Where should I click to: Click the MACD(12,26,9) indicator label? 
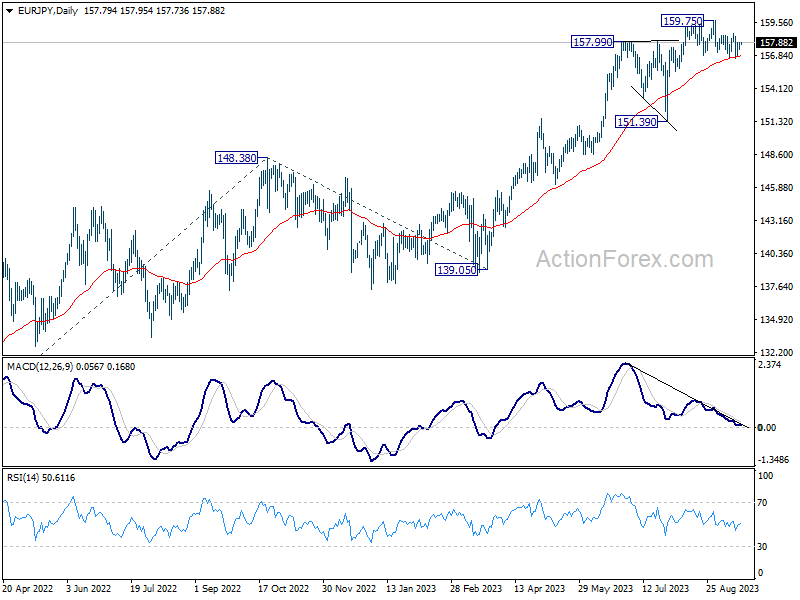(x=40, y=367)
